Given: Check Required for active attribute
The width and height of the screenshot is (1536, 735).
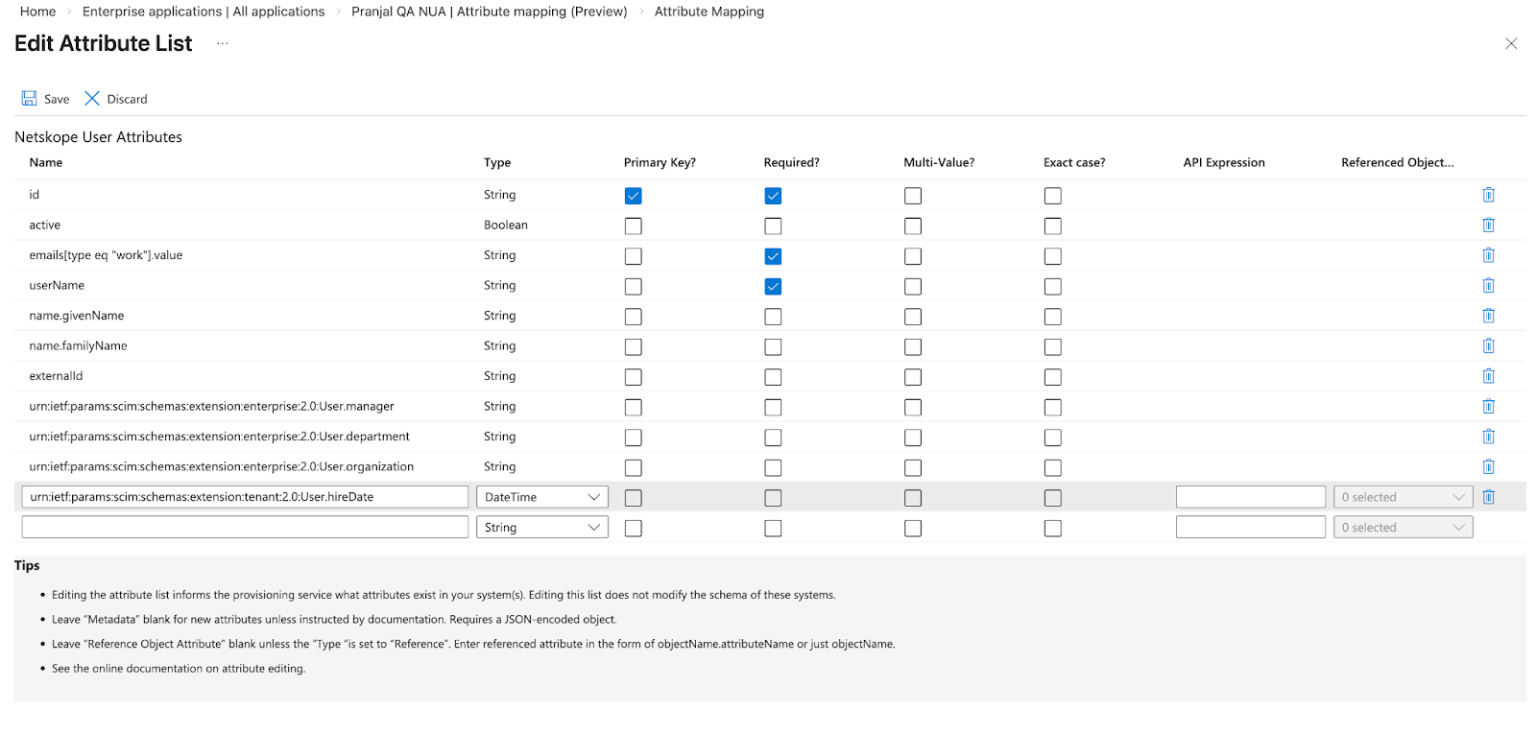Looking at the screenshot, I should (x=773, y=226).
